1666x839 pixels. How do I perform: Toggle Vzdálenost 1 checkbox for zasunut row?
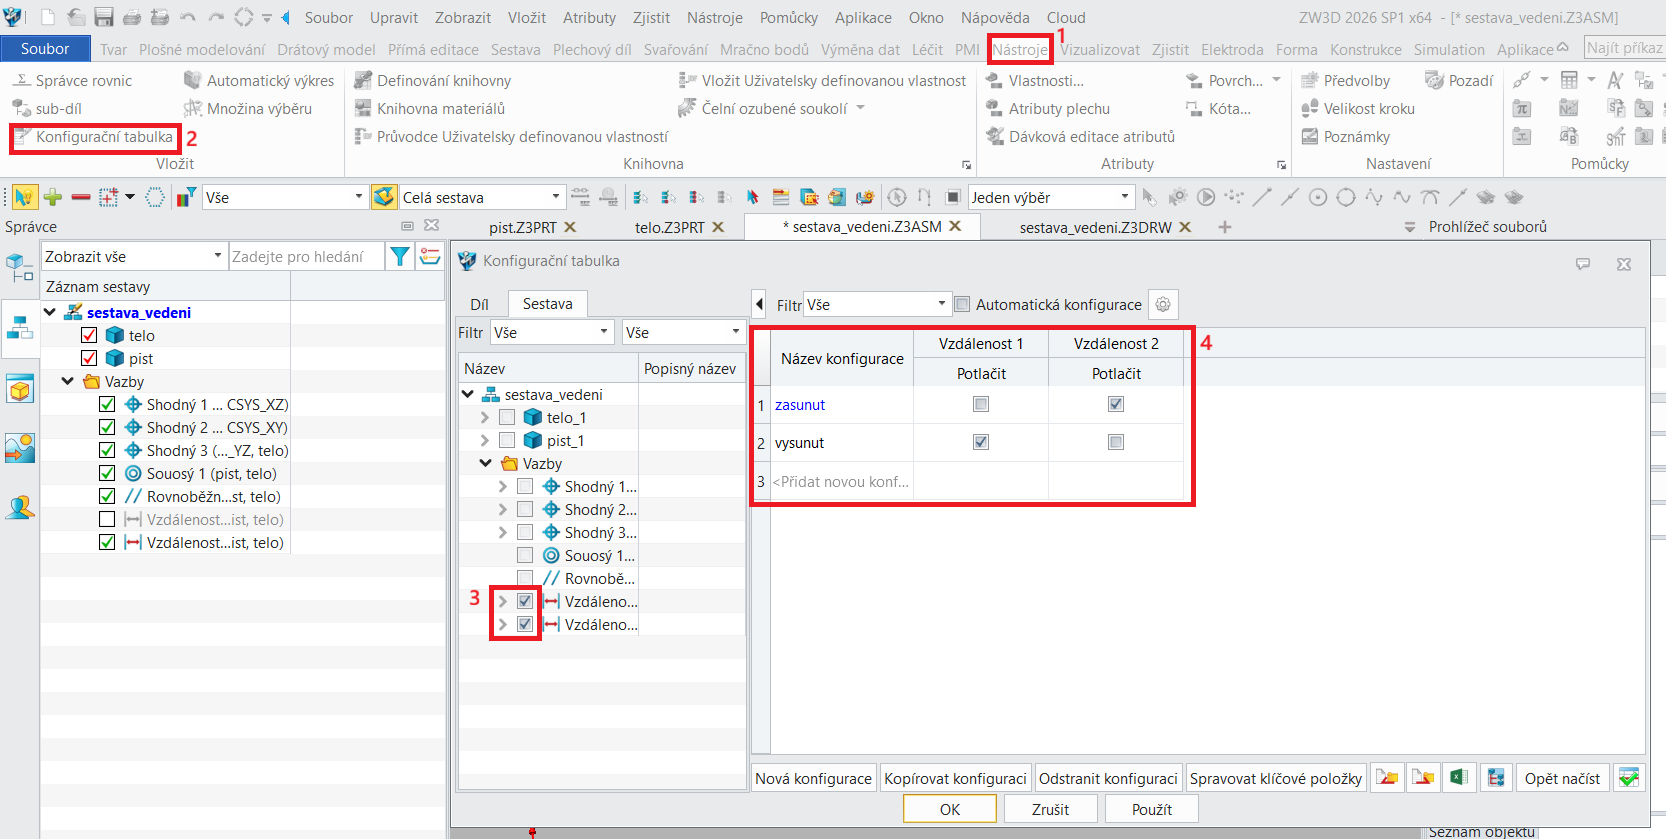tap(981, 404)
